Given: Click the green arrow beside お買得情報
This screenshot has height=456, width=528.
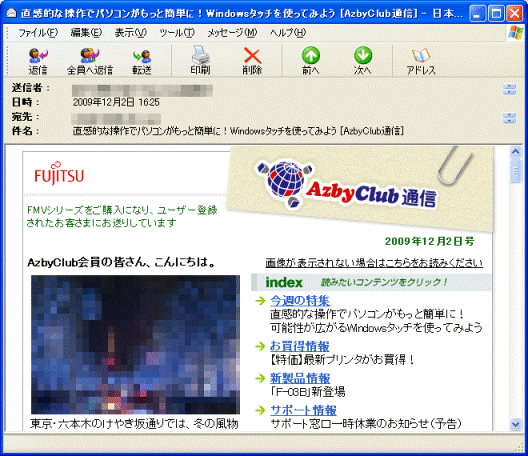Looking at the screenshot, I should point(260,346).
